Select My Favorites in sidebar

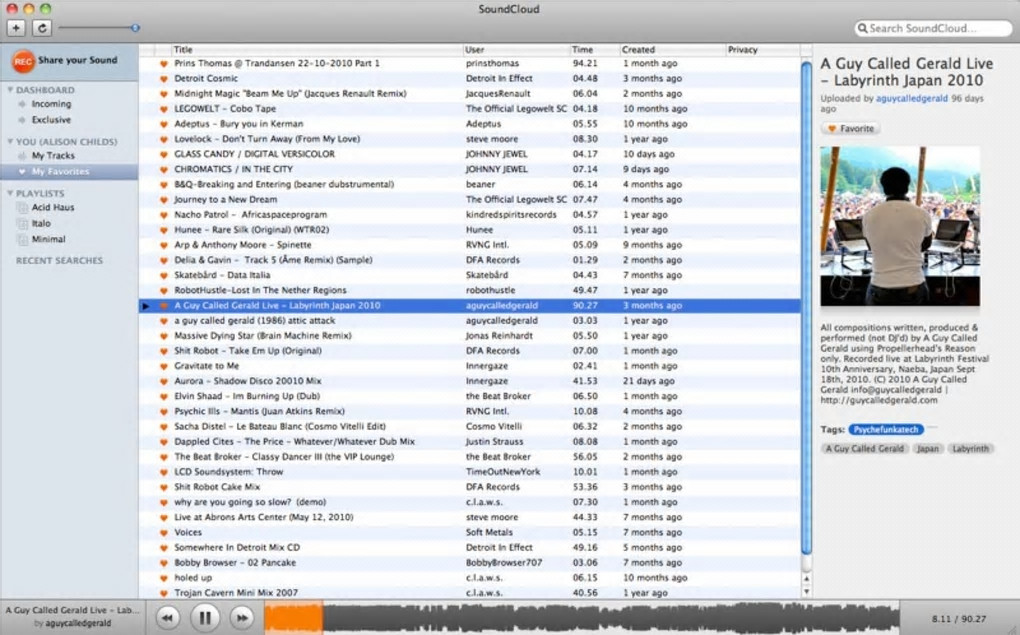coord(69,172)
